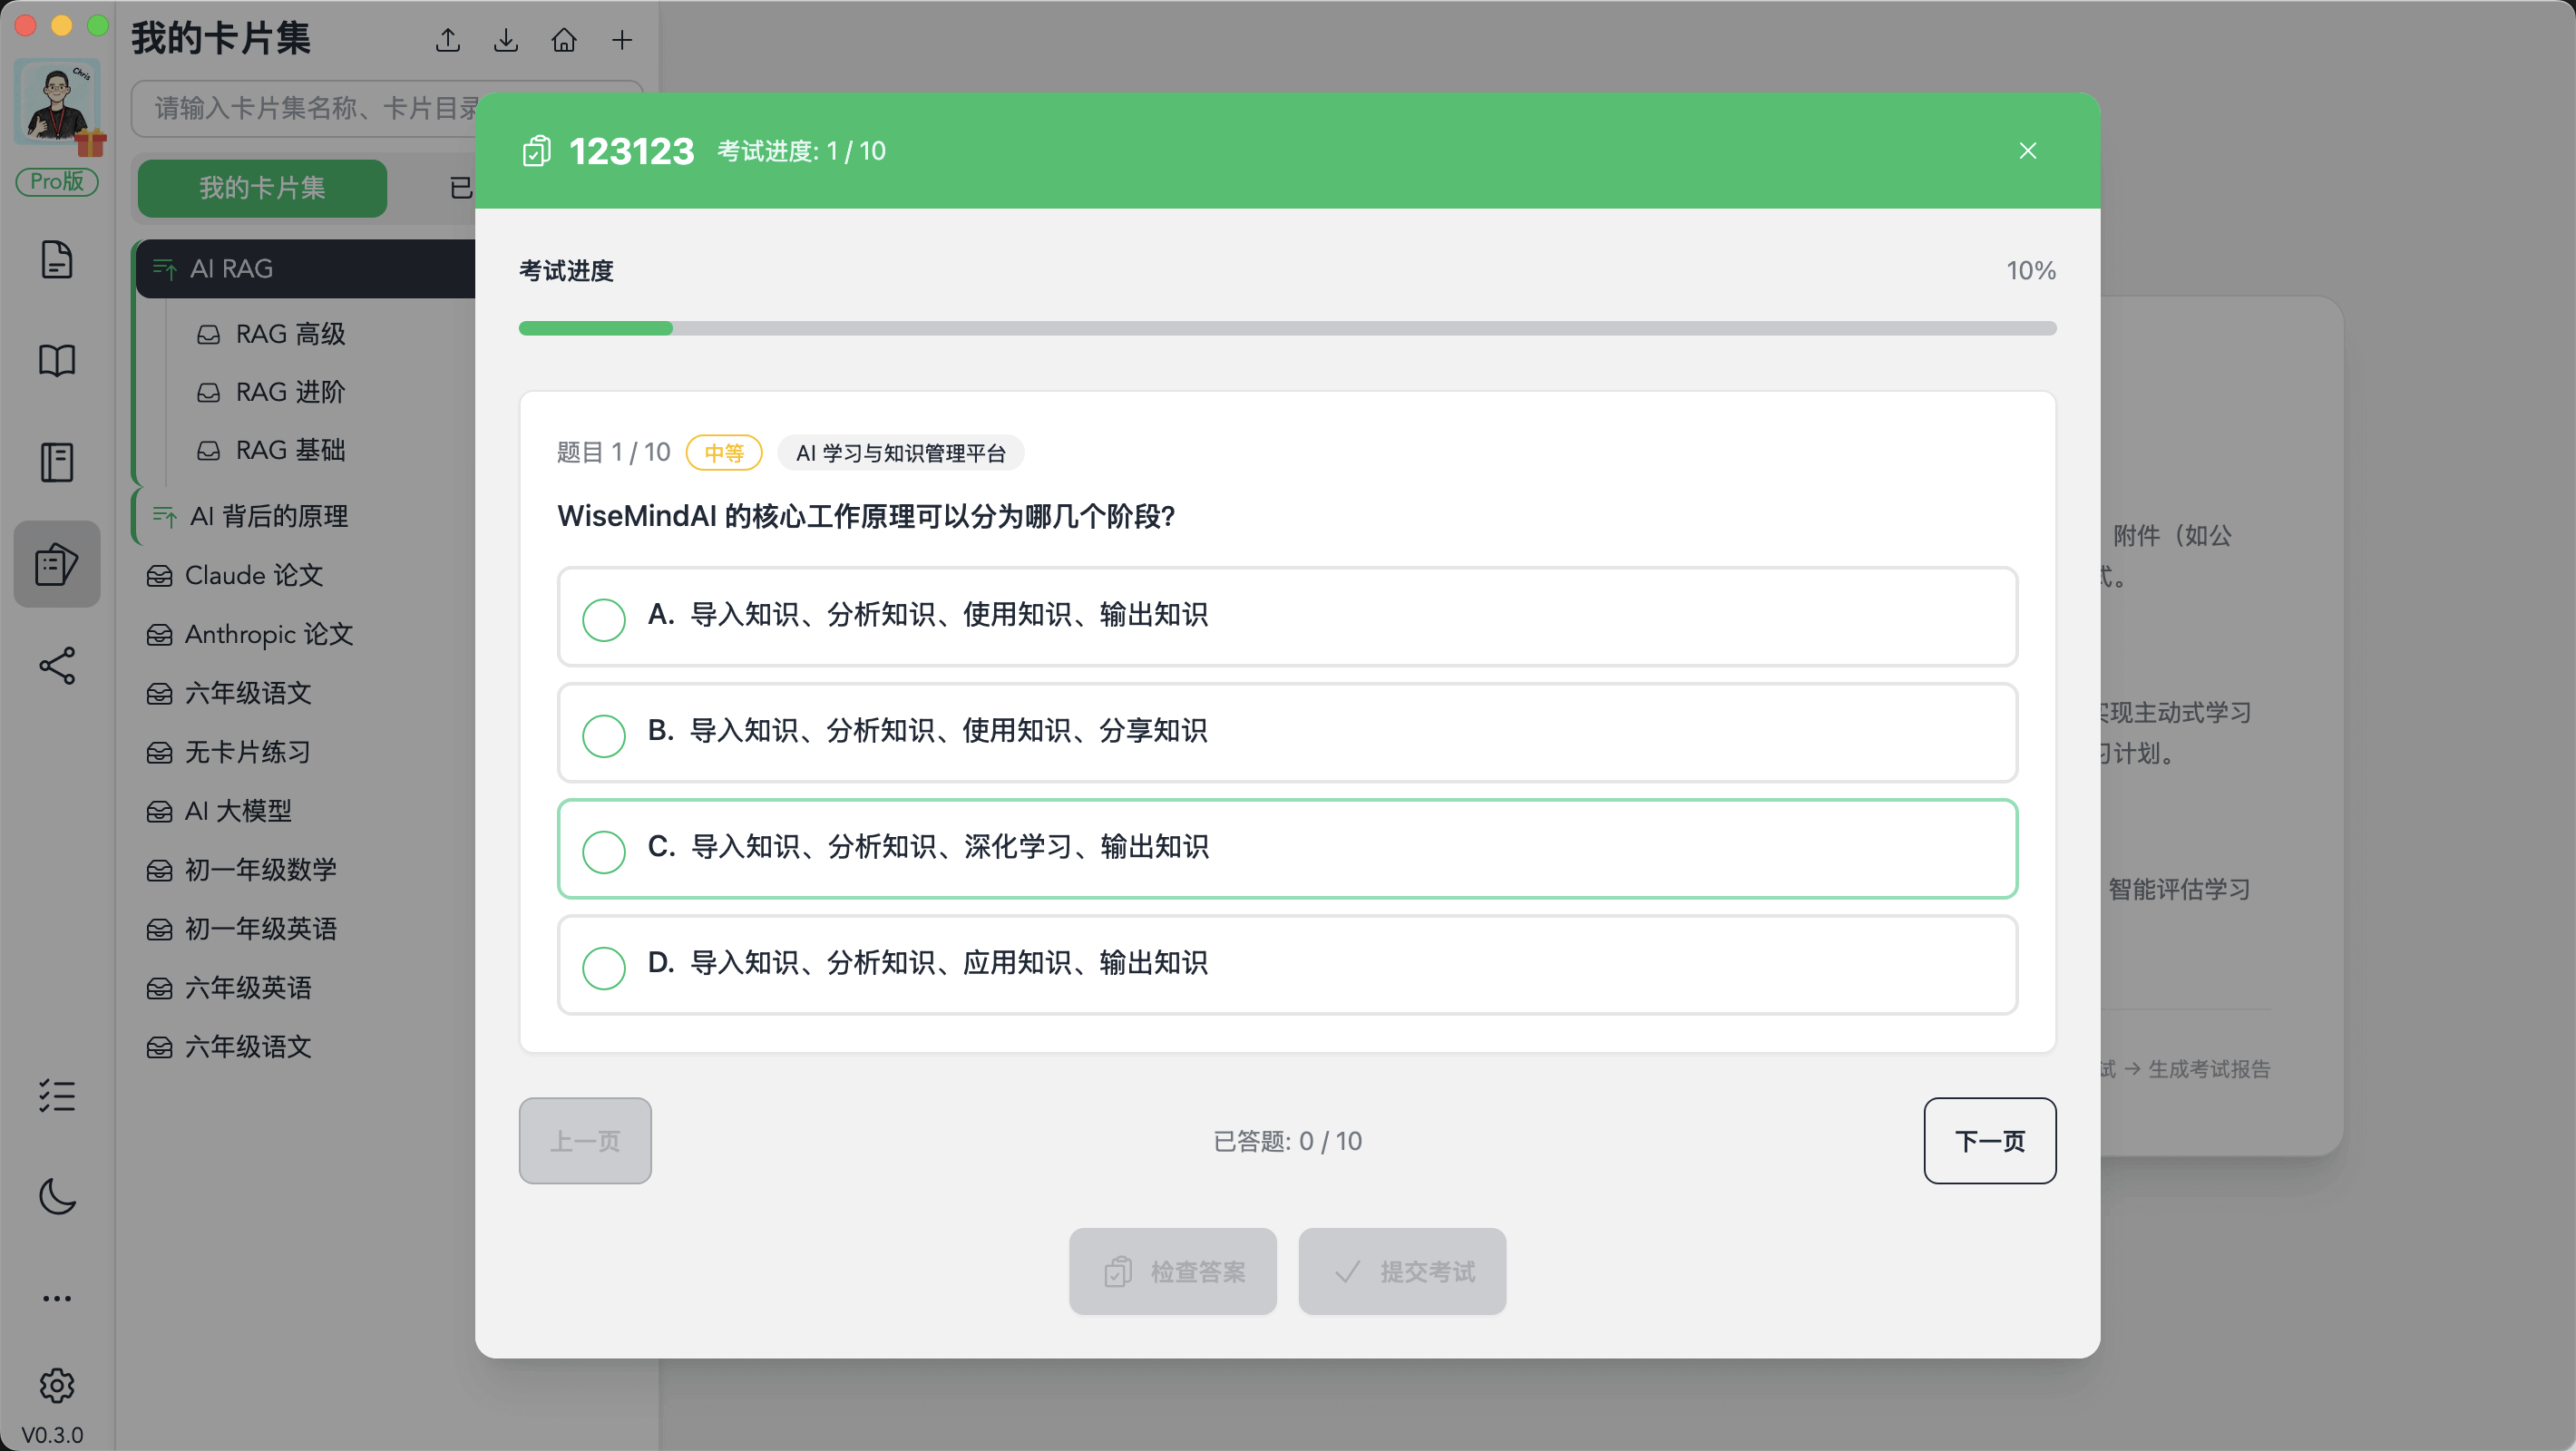Image resolution: width=2576 pixels, height=1451 pixels.
Task: Click the download icon next to upload
Action: [506, 40]
